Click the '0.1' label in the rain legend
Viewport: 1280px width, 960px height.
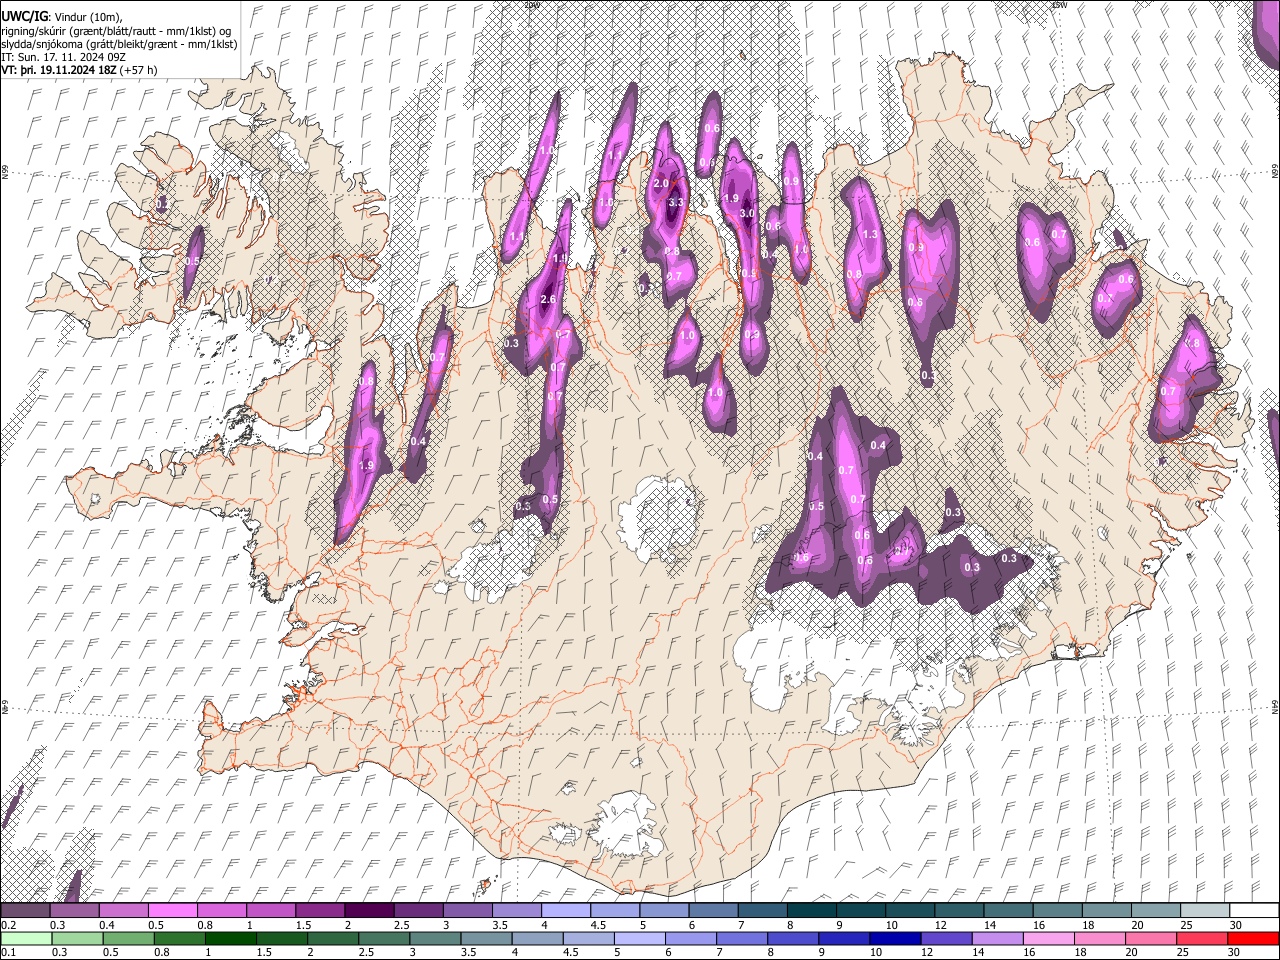click(x=8, y=952)
